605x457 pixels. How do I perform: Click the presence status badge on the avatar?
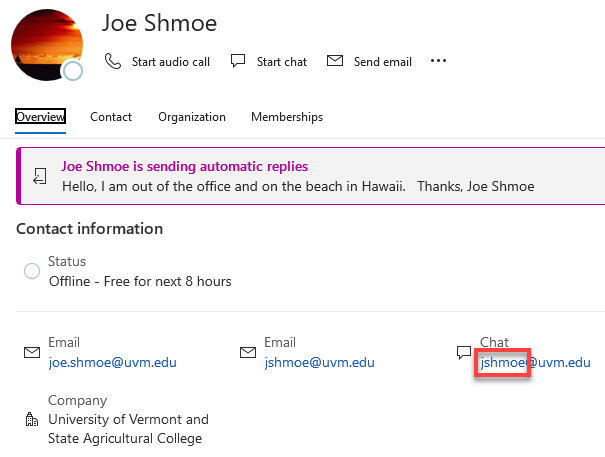pyautogui.click(x=72, y=71)
